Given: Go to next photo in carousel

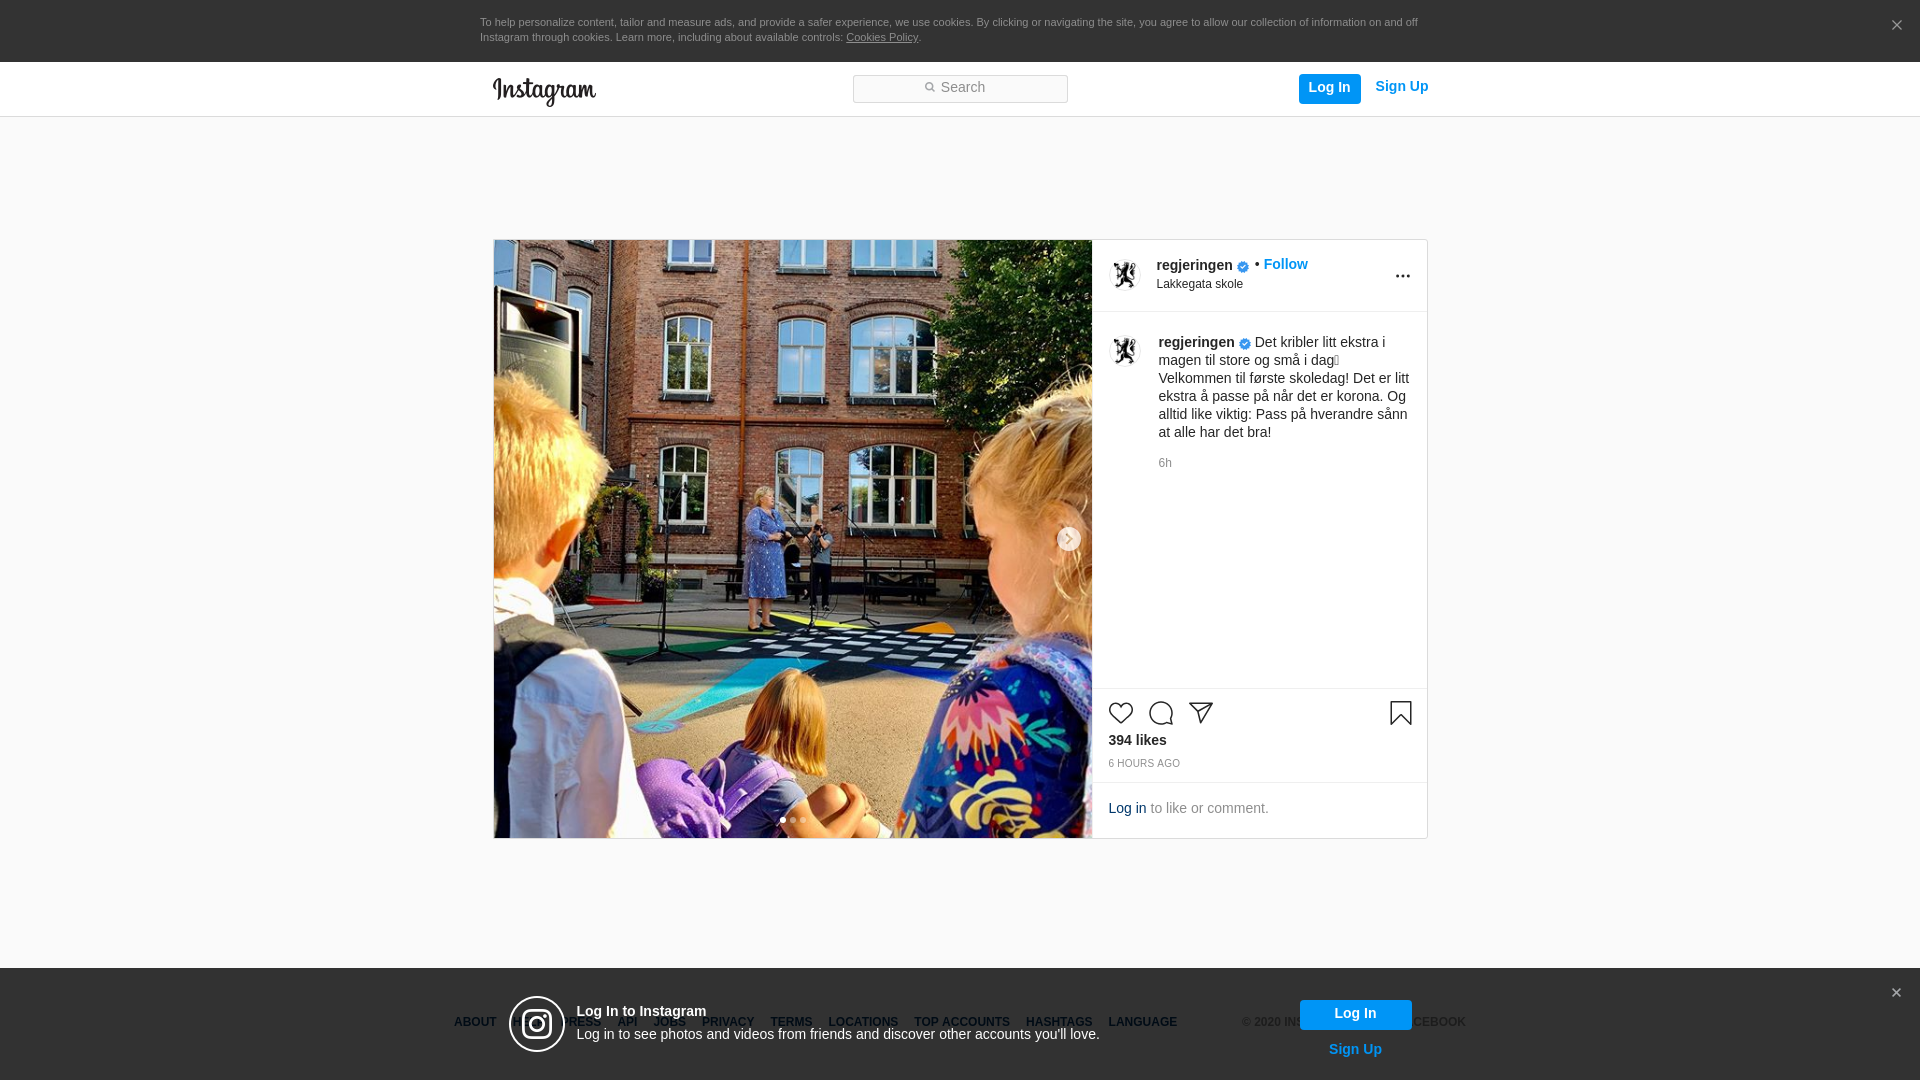Looking at the screenshot, I should point(1068,539).
